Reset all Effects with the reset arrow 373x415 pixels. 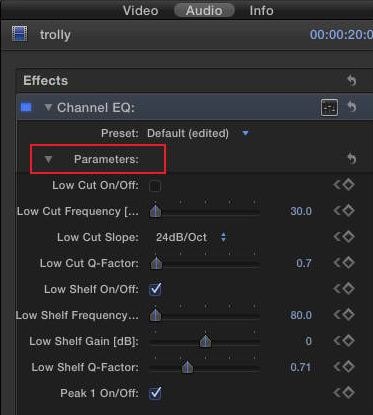[351, 81]
